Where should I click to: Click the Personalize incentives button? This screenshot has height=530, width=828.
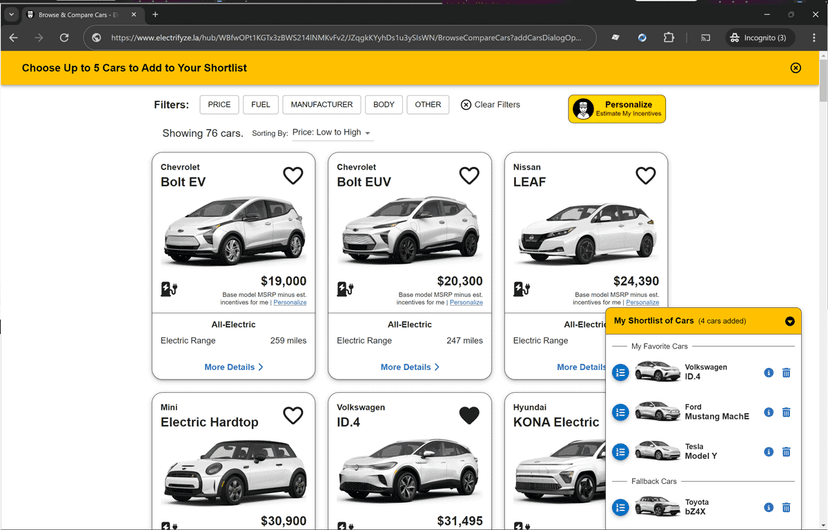click(x=617, y=109)
